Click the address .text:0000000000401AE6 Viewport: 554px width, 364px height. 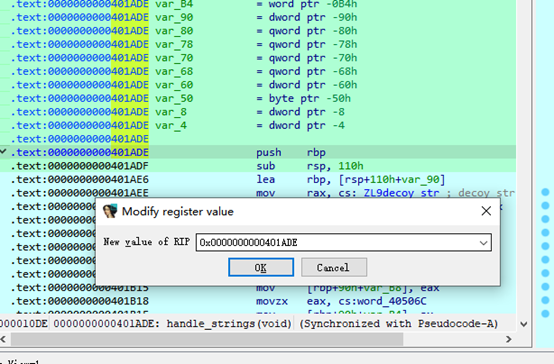click(x=79, y=180)
